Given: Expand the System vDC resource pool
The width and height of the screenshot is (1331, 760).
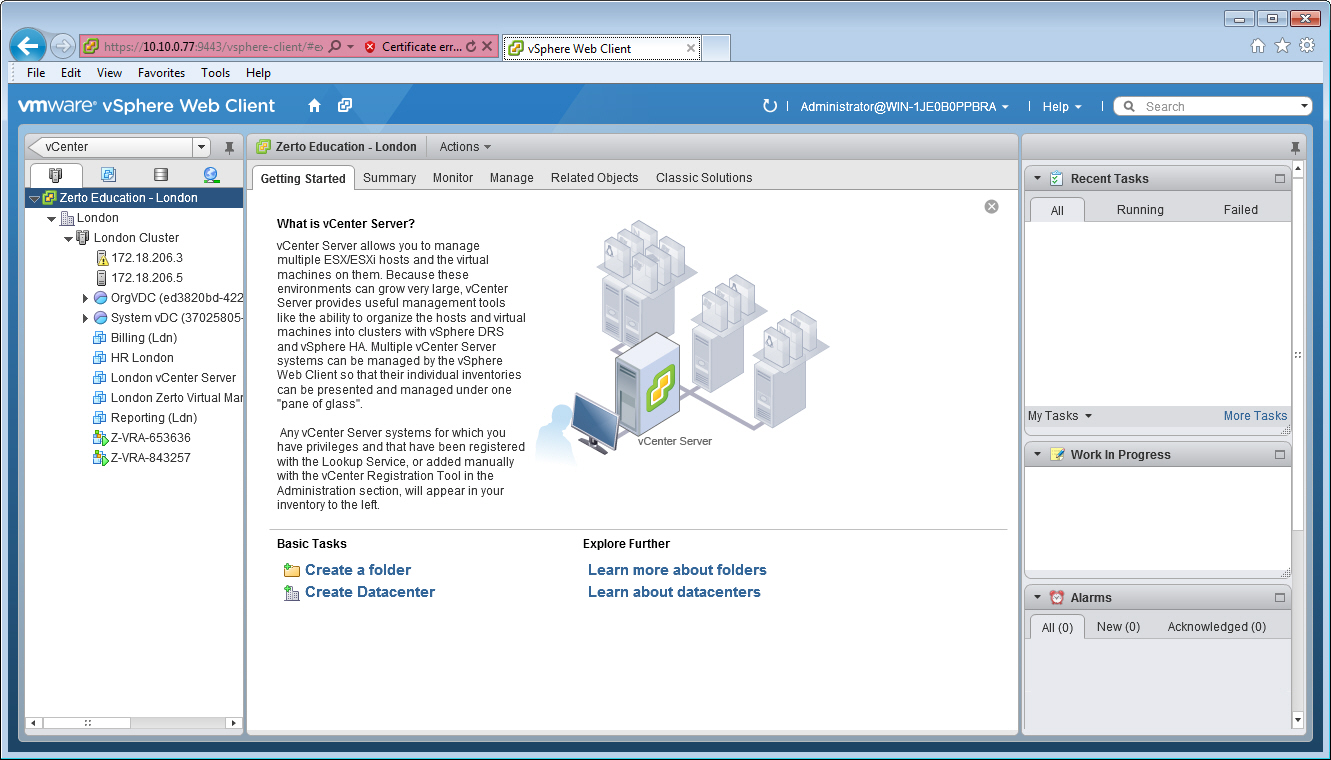Looking at the screenshot, I should tap(85, 318).
